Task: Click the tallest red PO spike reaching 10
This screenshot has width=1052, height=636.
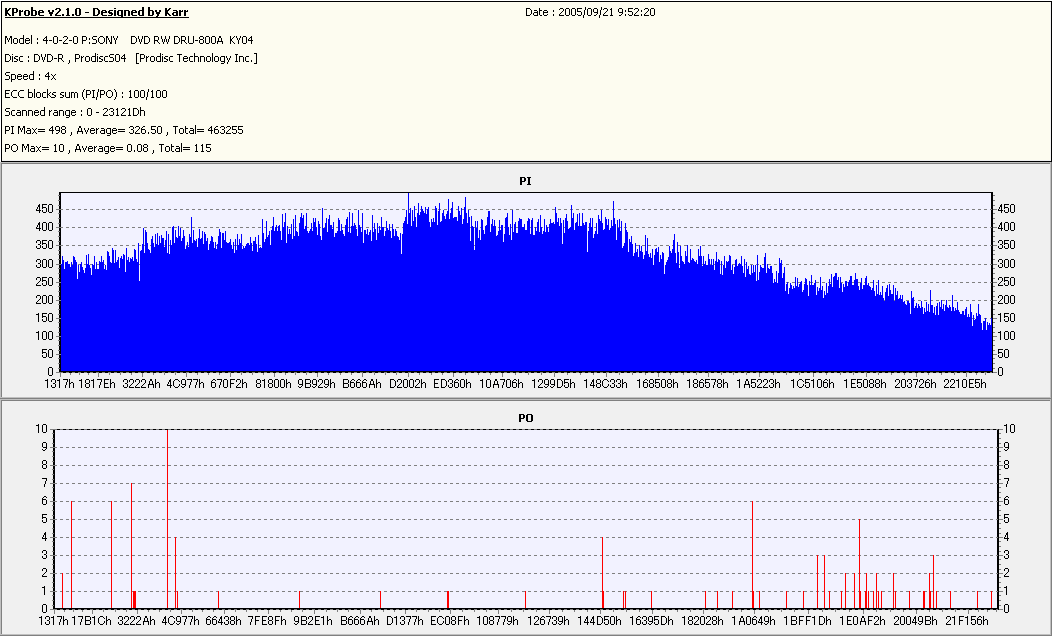Action: [x=167, y=519]
